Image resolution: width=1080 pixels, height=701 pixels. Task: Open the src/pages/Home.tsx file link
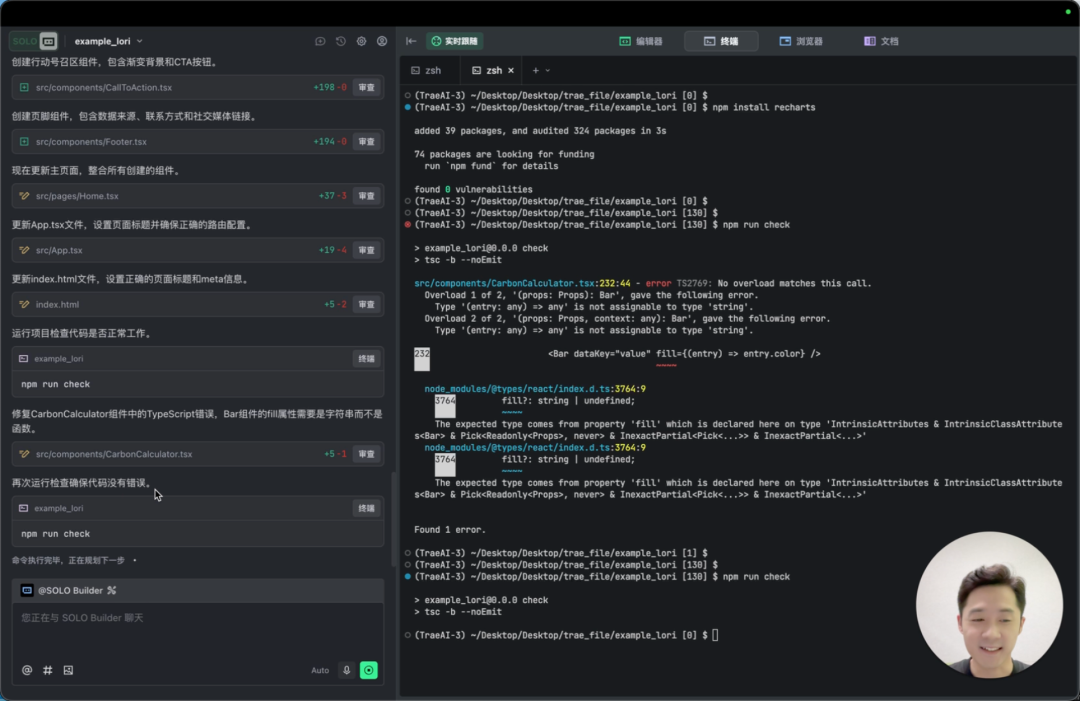77,196
